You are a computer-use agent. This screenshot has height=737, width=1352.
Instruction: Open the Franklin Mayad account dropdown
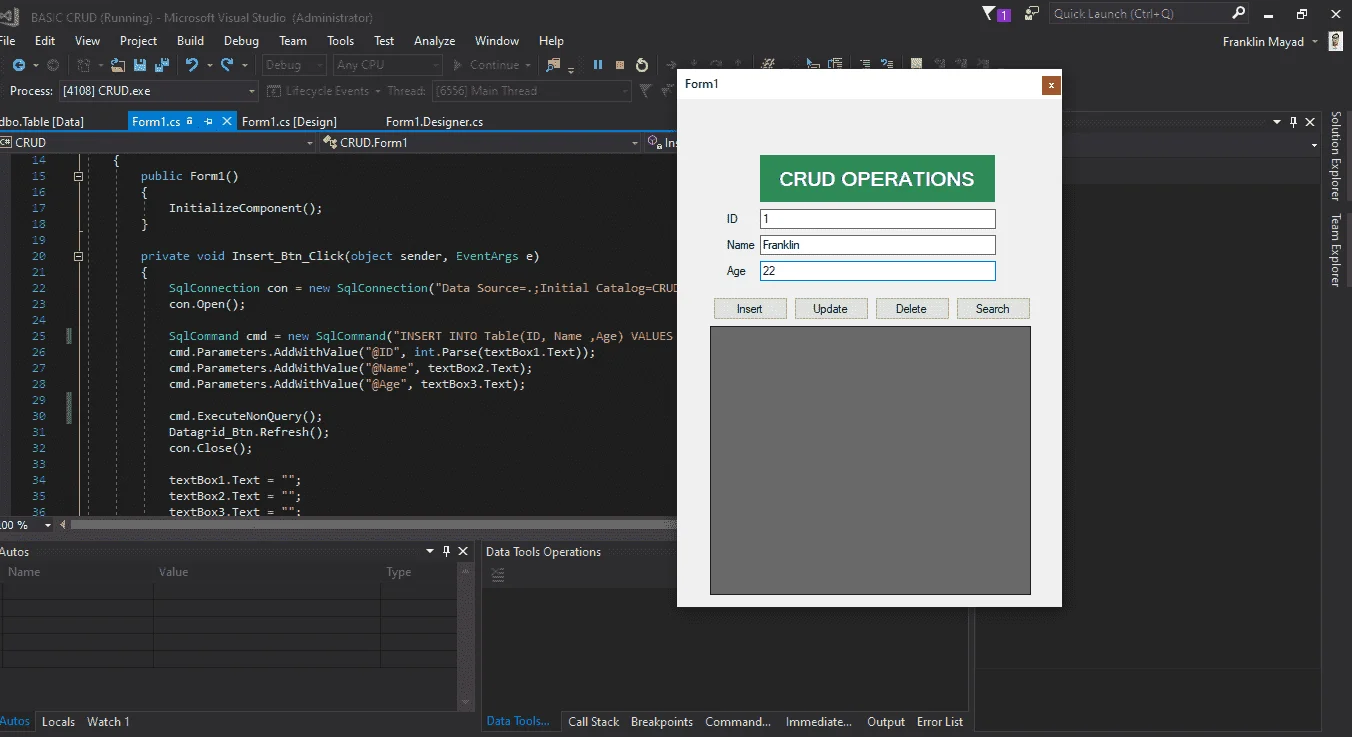[1314, 42]
